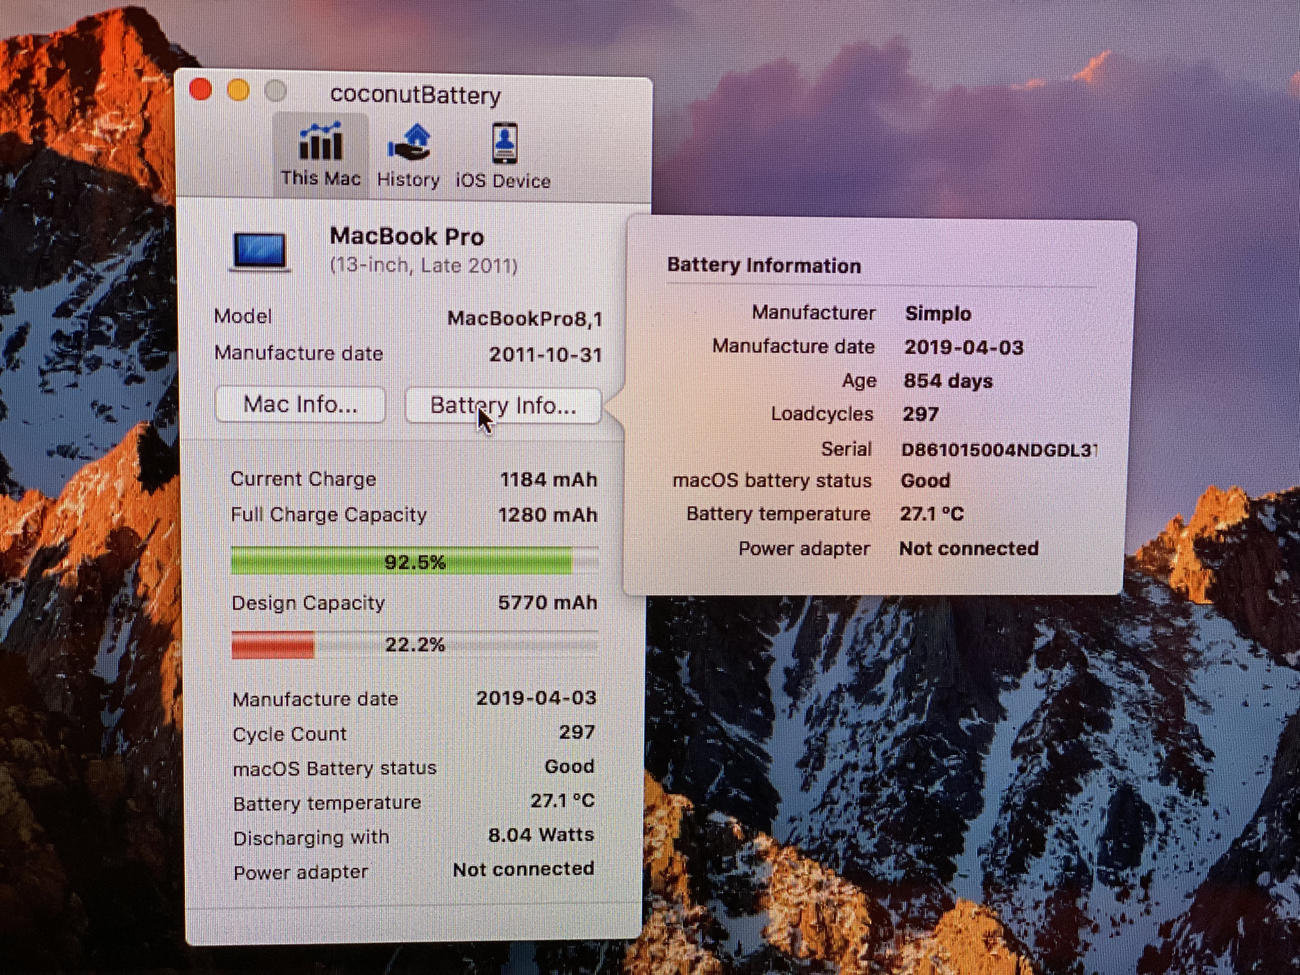Open the History tab

coord(408,155)
